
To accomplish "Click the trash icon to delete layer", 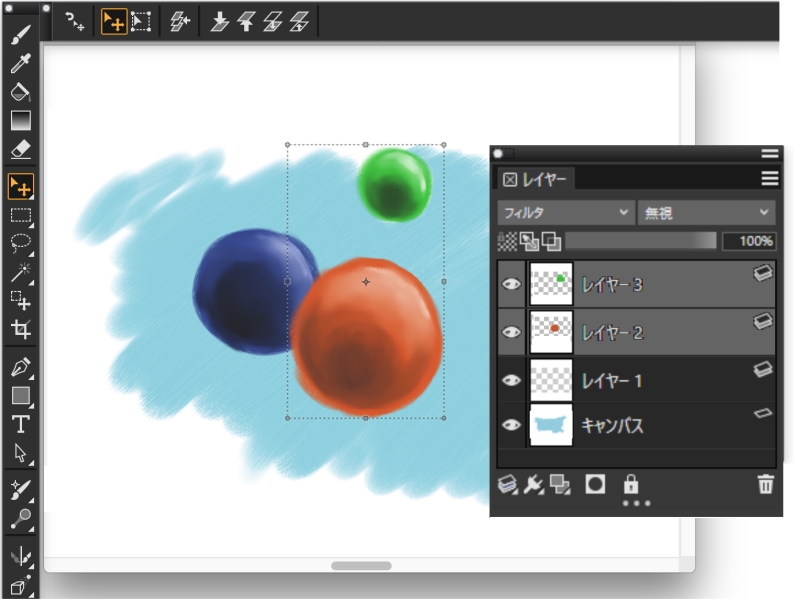I will pos(765,485).
